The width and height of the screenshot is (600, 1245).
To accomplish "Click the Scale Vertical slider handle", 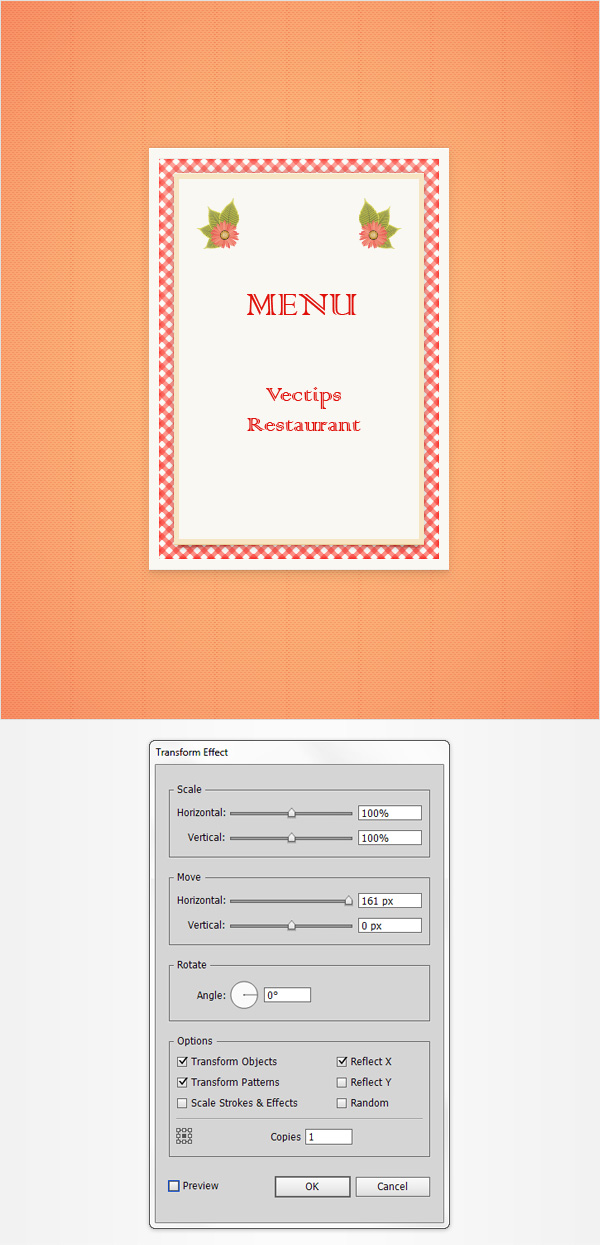I will [291, 838].
